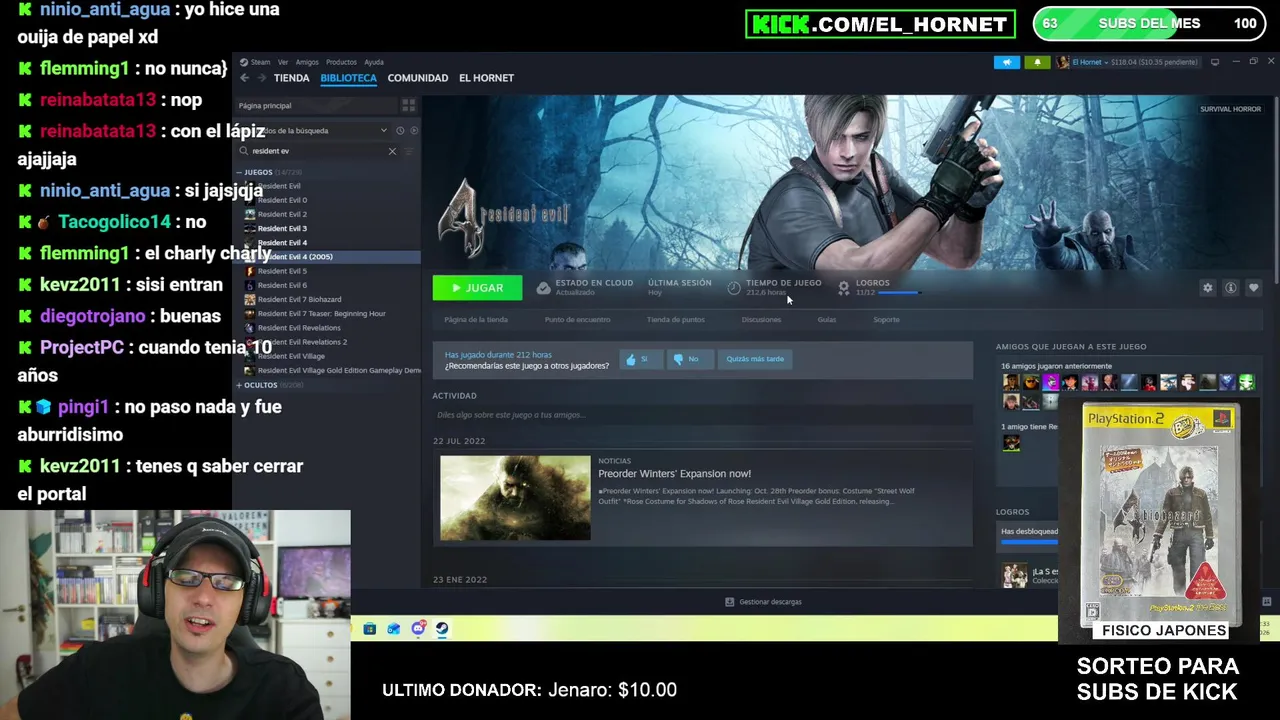The height and width of the screenshot is (720, 1280).
Task: Open Página de la tienda link
Action: tap(476, 320)
